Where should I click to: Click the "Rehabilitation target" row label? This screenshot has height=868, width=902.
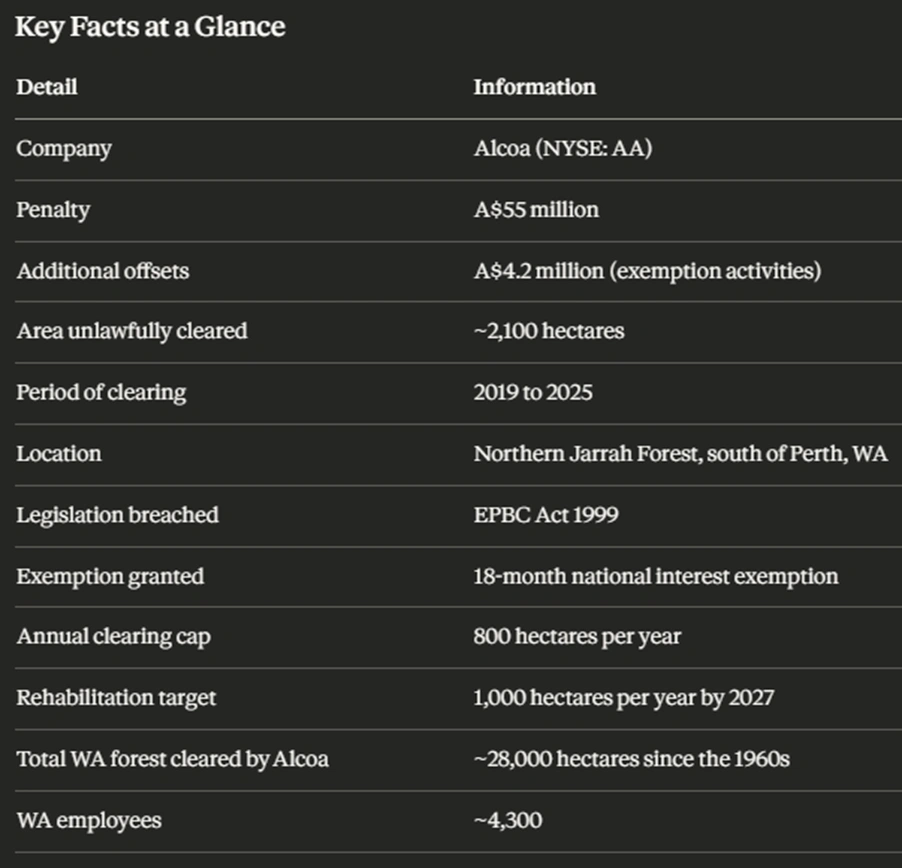116,698
